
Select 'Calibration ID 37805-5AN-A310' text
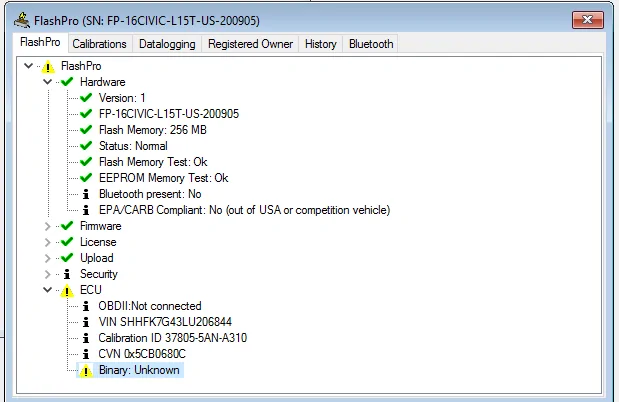click(173, 338)
